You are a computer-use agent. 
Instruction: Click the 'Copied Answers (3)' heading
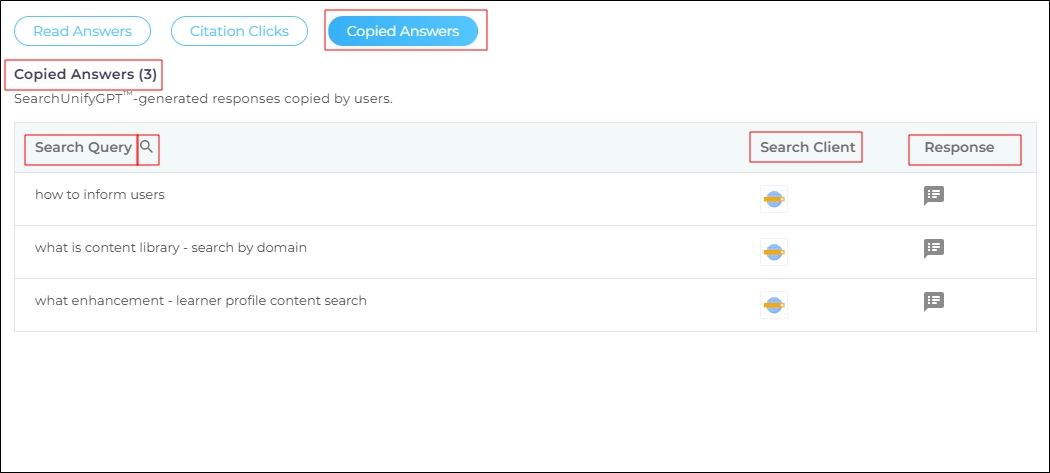click(85, 75)
